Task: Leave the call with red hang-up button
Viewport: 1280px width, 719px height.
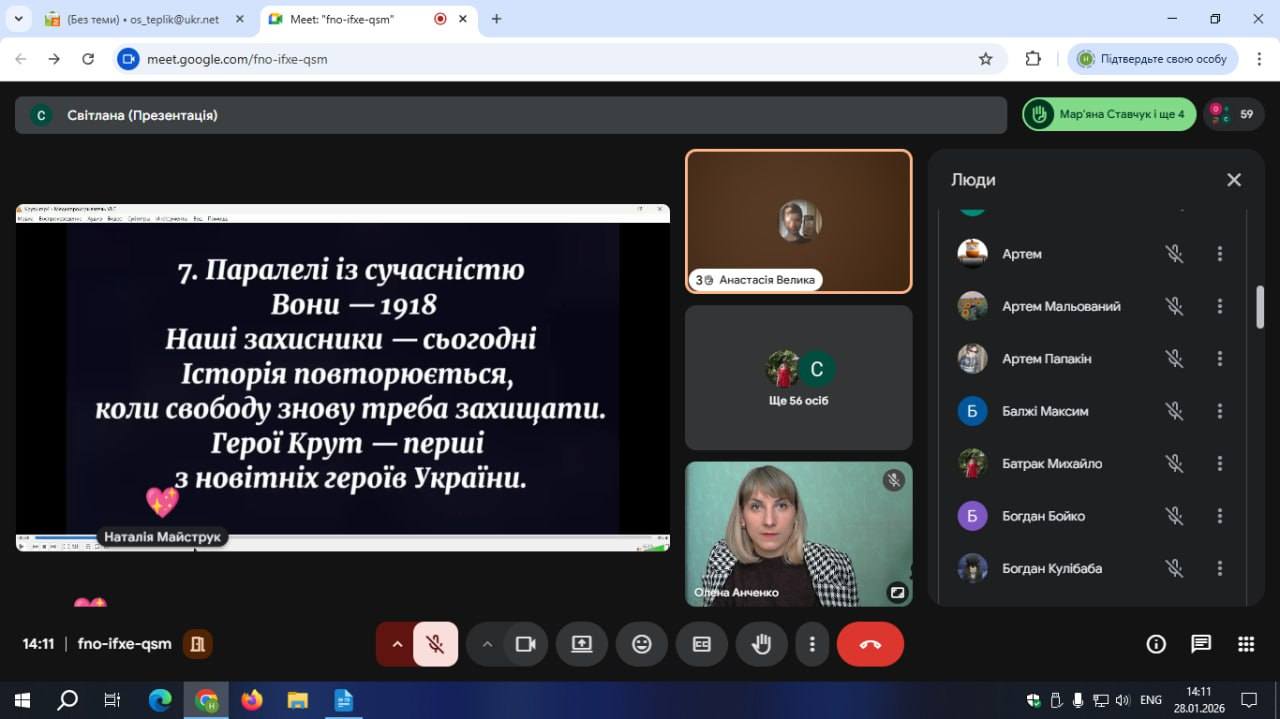Action: coord(870,645)
